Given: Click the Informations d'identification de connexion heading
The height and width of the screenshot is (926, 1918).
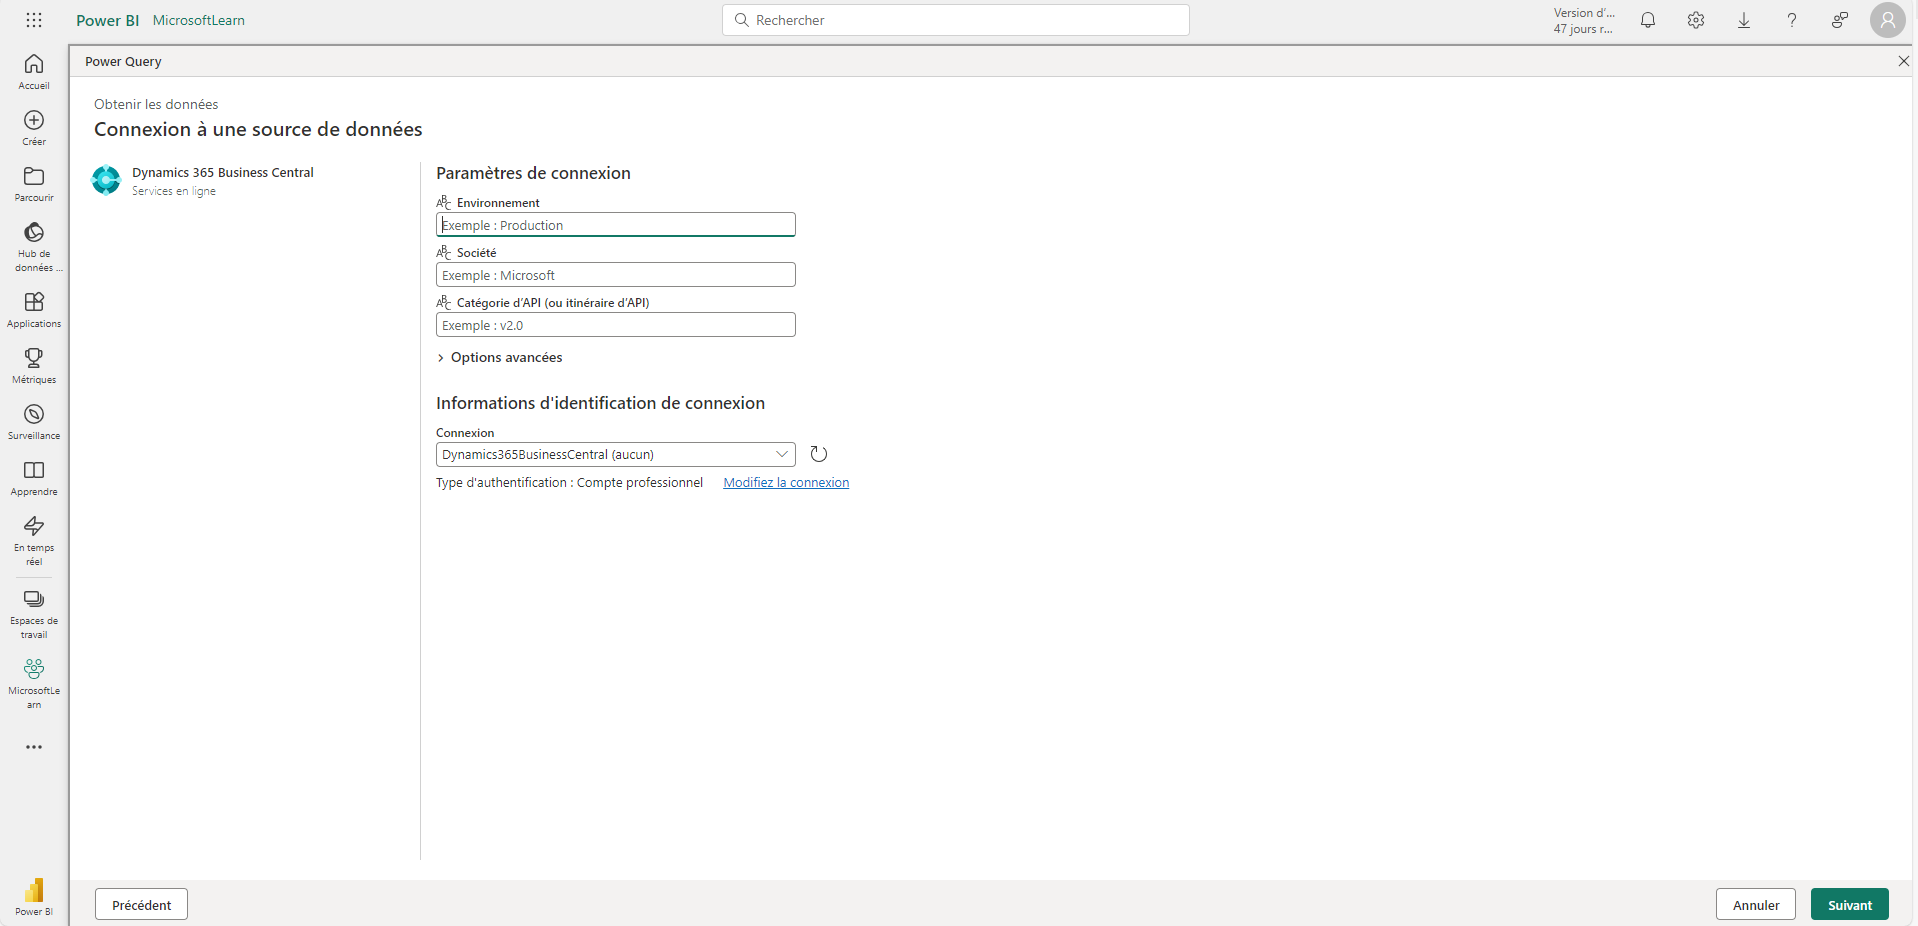Looking at the screenshot, I should pyautogui.click(x=600, y=403).
